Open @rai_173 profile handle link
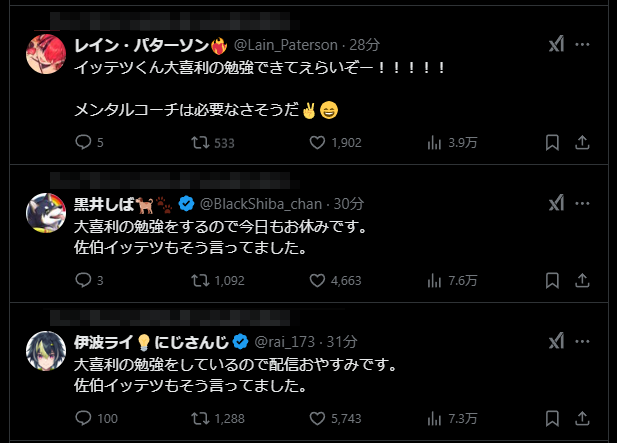Viewport: 617px width, 443px height. click(x=297, y=342)
